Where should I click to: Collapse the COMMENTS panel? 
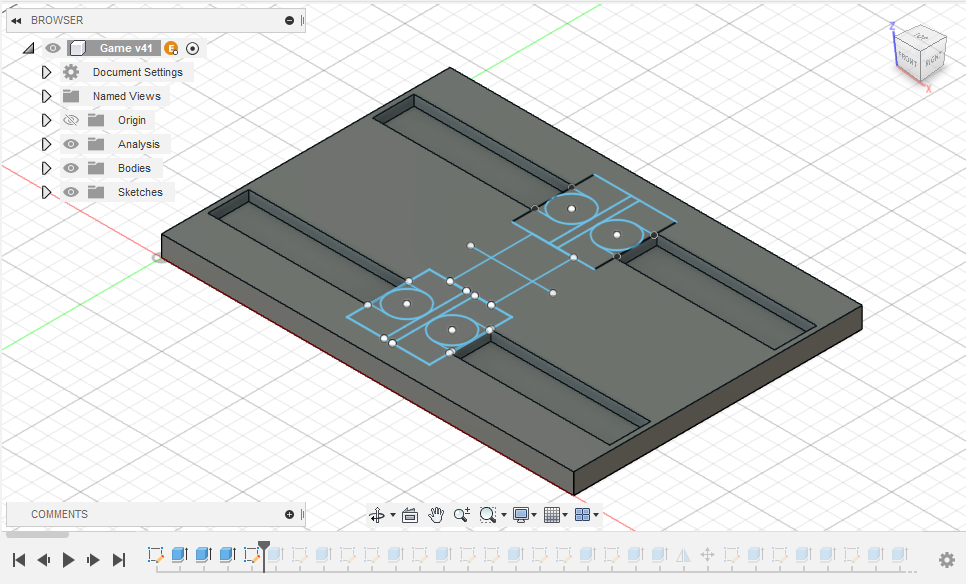(x=289, y=514)
